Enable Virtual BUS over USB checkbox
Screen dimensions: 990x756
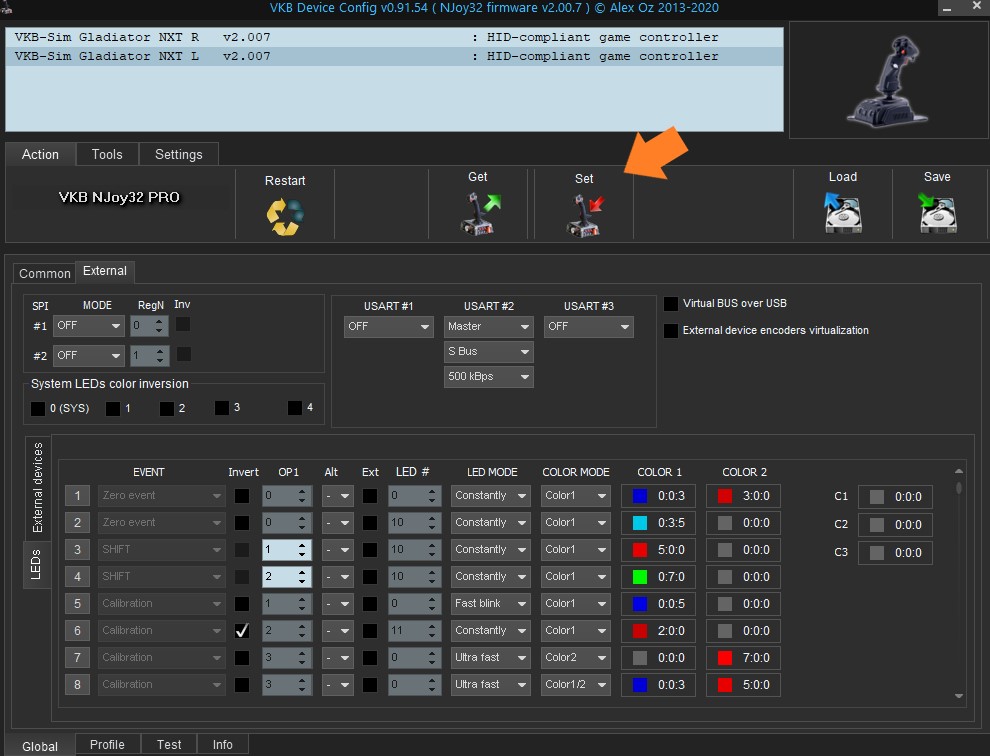(671, 304)
